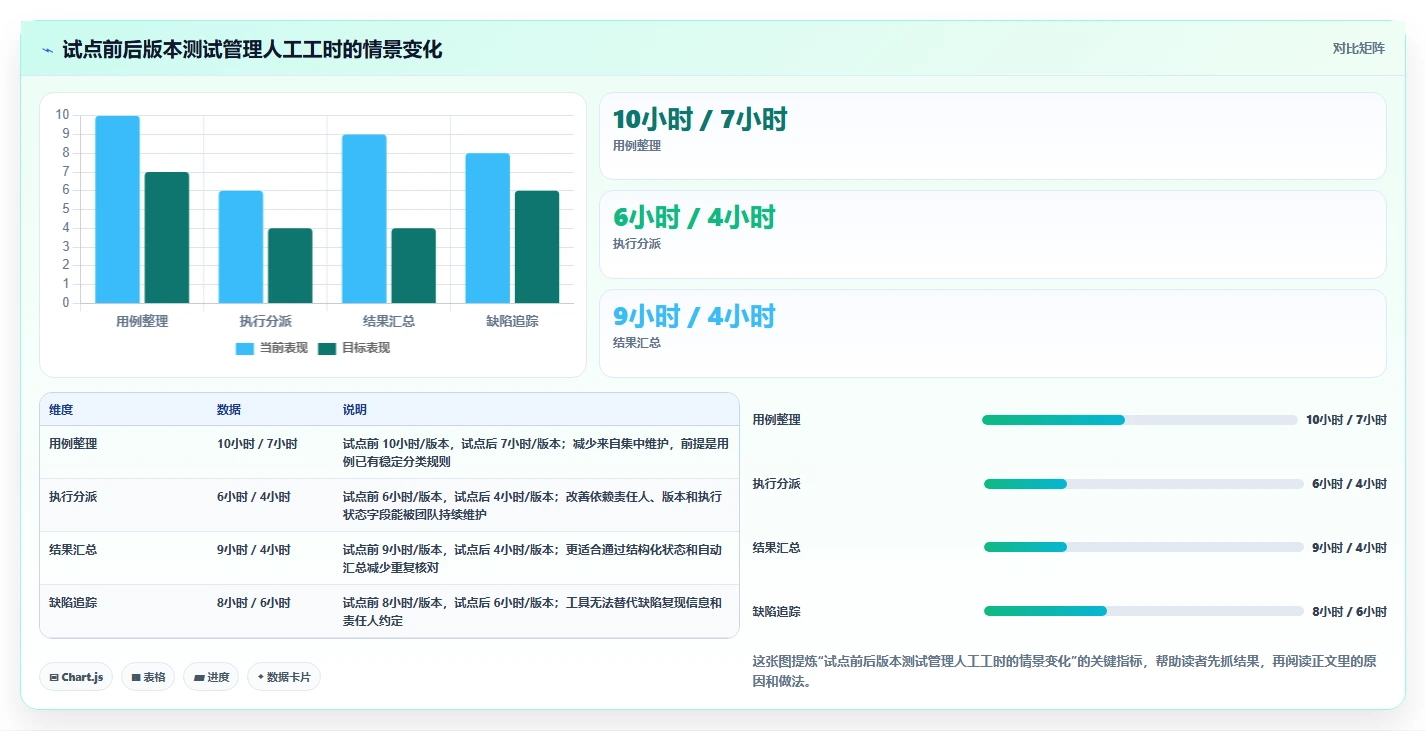The width and height of the screenshot is (1426, 731).
Task: Click the 缺陷追踪 x-axis label in chart
Action: point(512,321)
